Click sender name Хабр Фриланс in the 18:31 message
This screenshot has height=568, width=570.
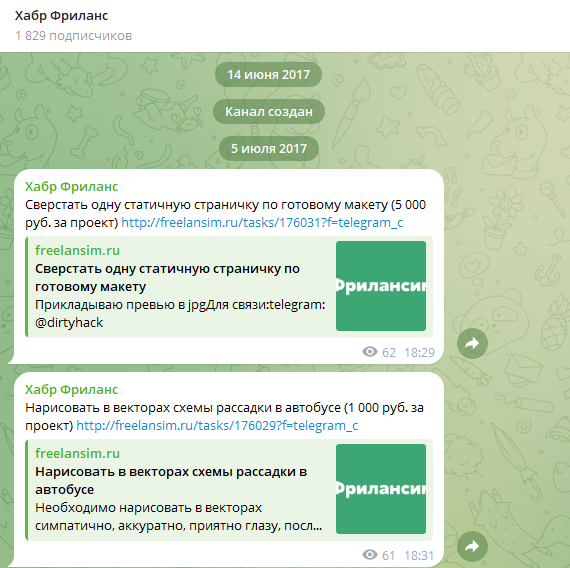(71, 389)
